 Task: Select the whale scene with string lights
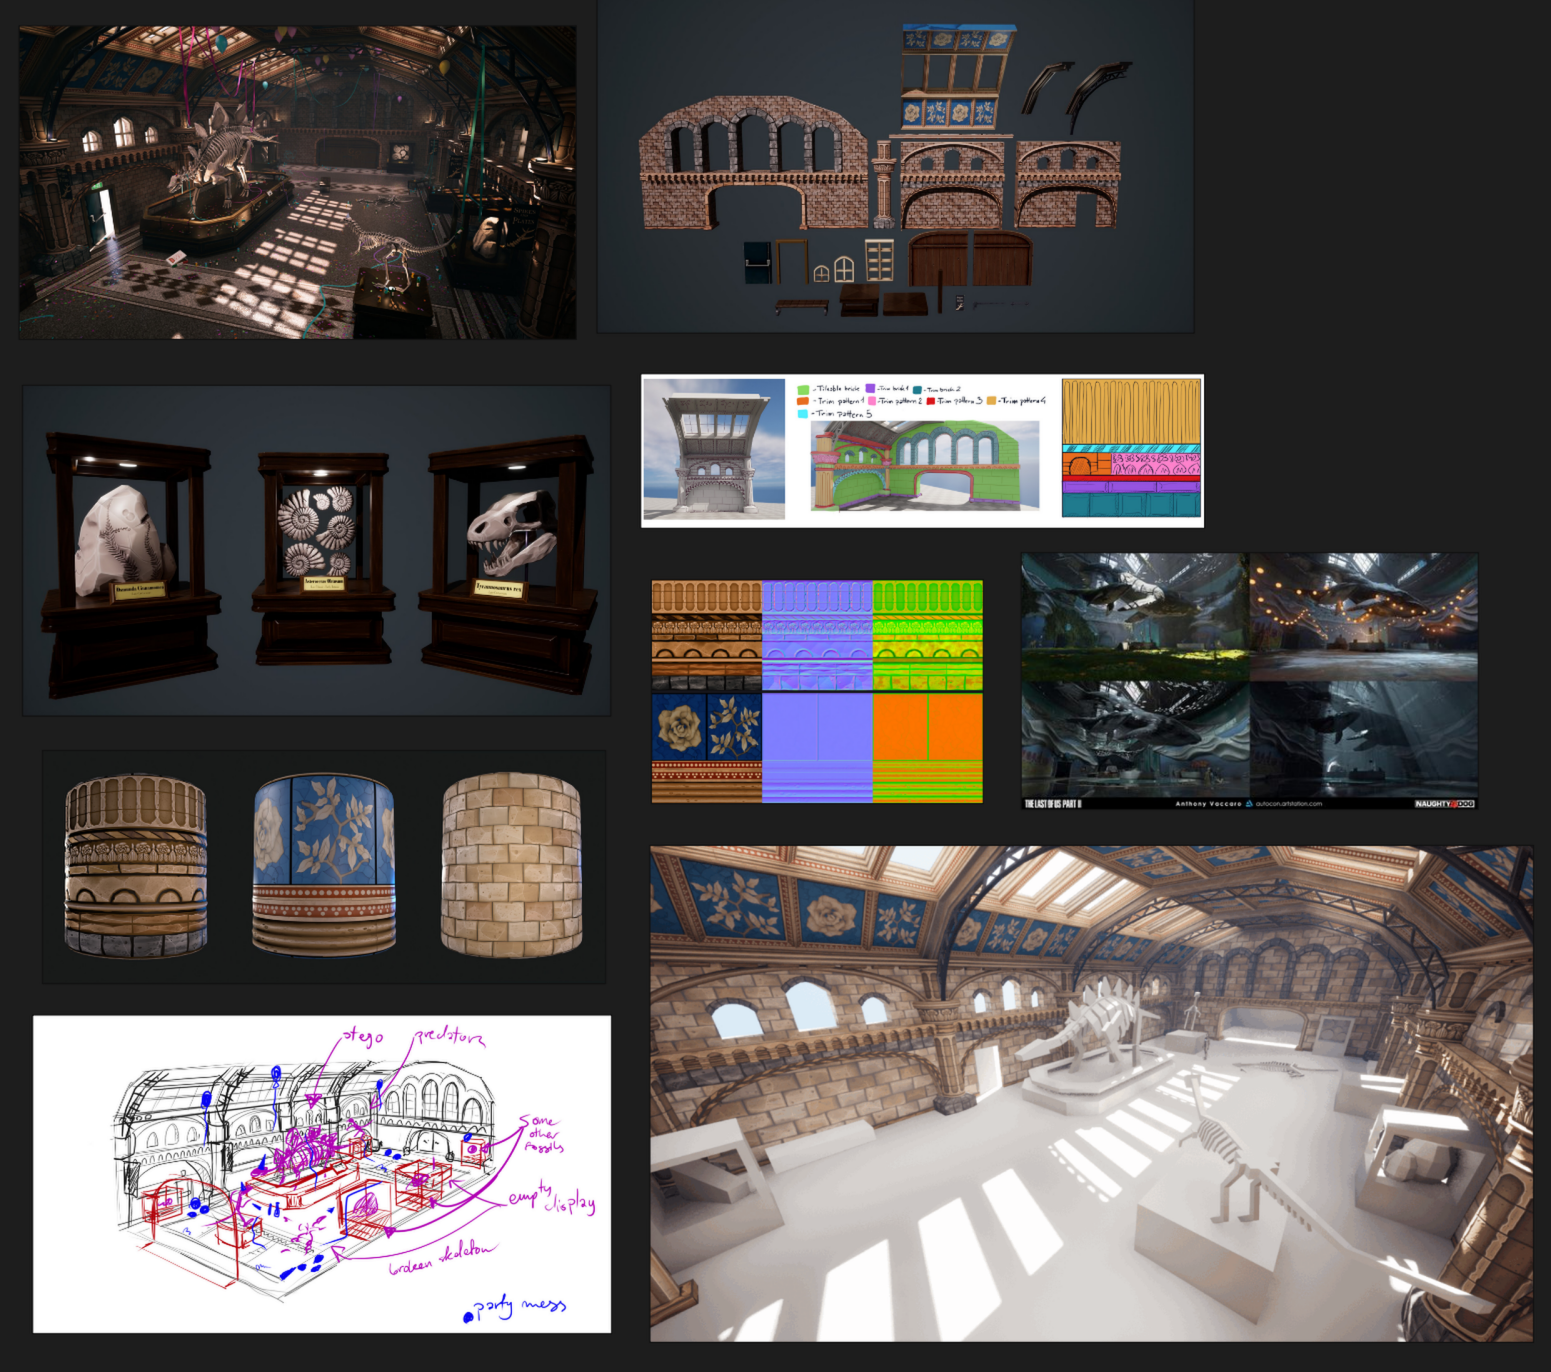pos(1363,617)
